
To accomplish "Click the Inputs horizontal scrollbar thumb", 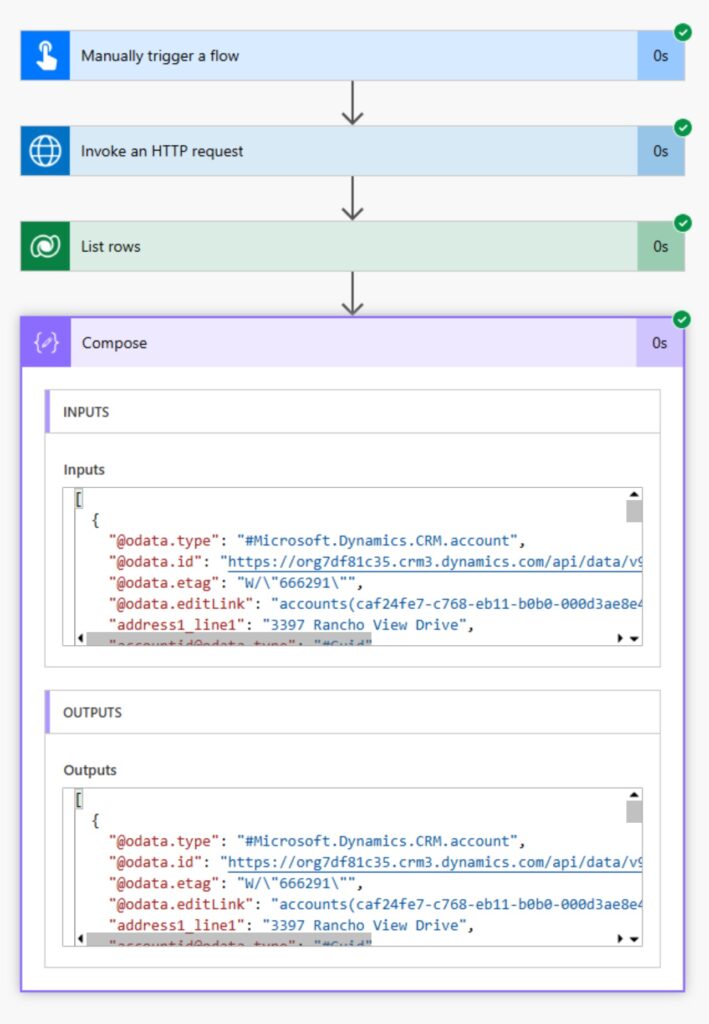I will [228, 639].
